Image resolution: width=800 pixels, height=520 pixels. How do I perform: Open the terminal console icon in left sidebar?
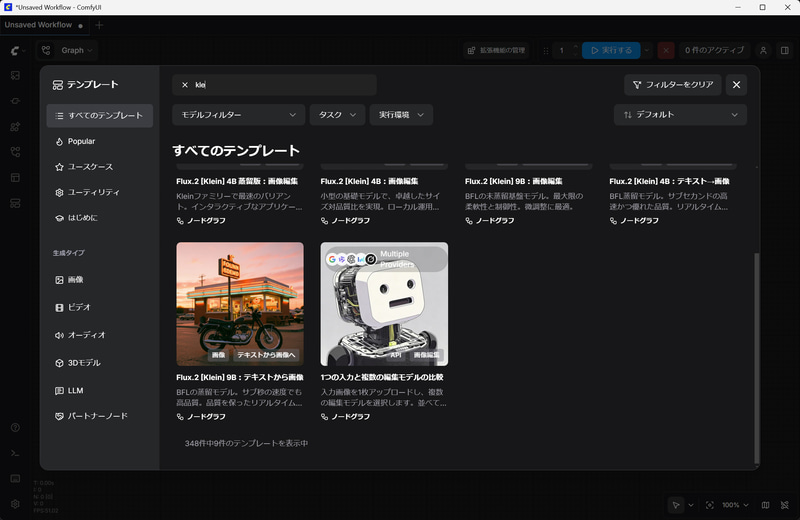(15, 453)
